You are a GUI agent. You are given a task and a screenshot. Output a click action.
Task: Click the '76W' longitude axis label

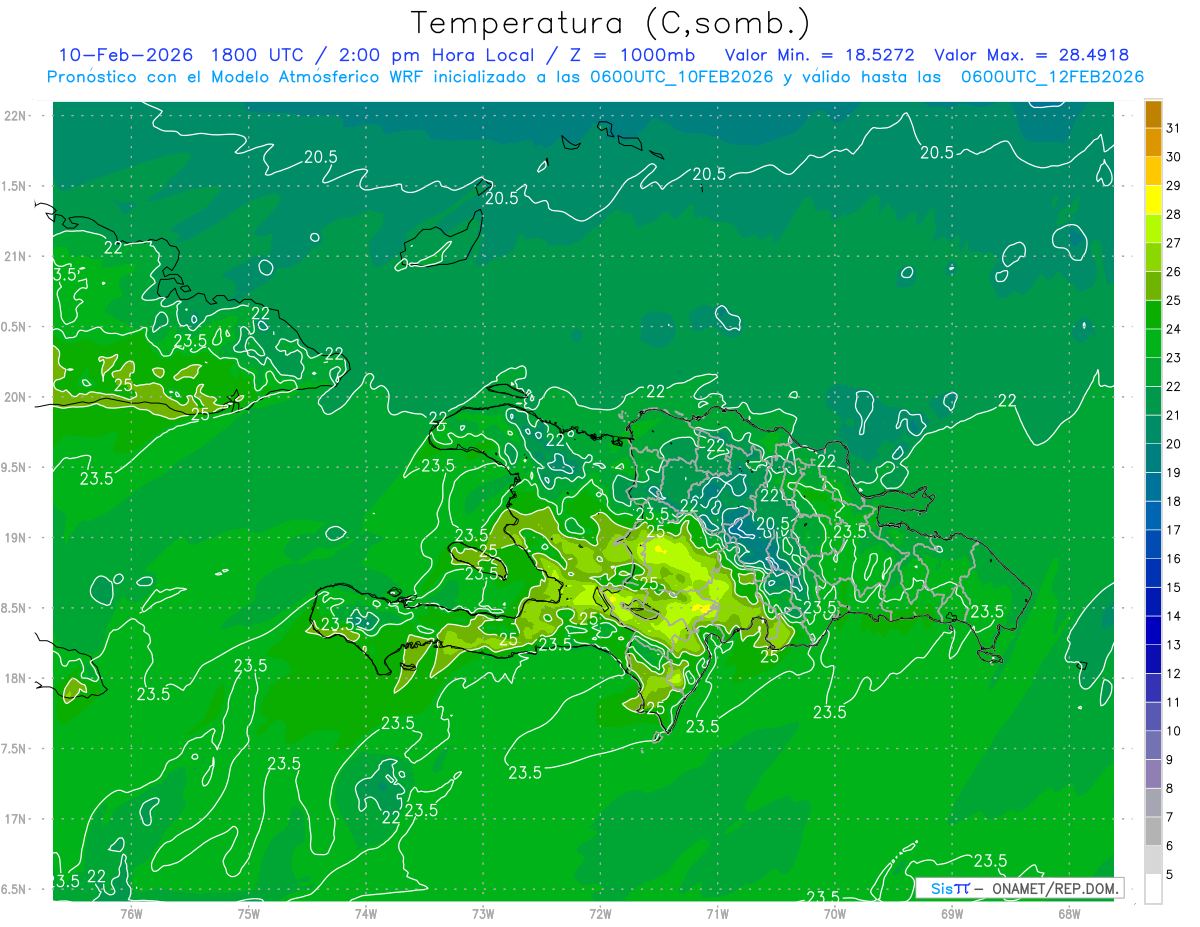point(131,913)
